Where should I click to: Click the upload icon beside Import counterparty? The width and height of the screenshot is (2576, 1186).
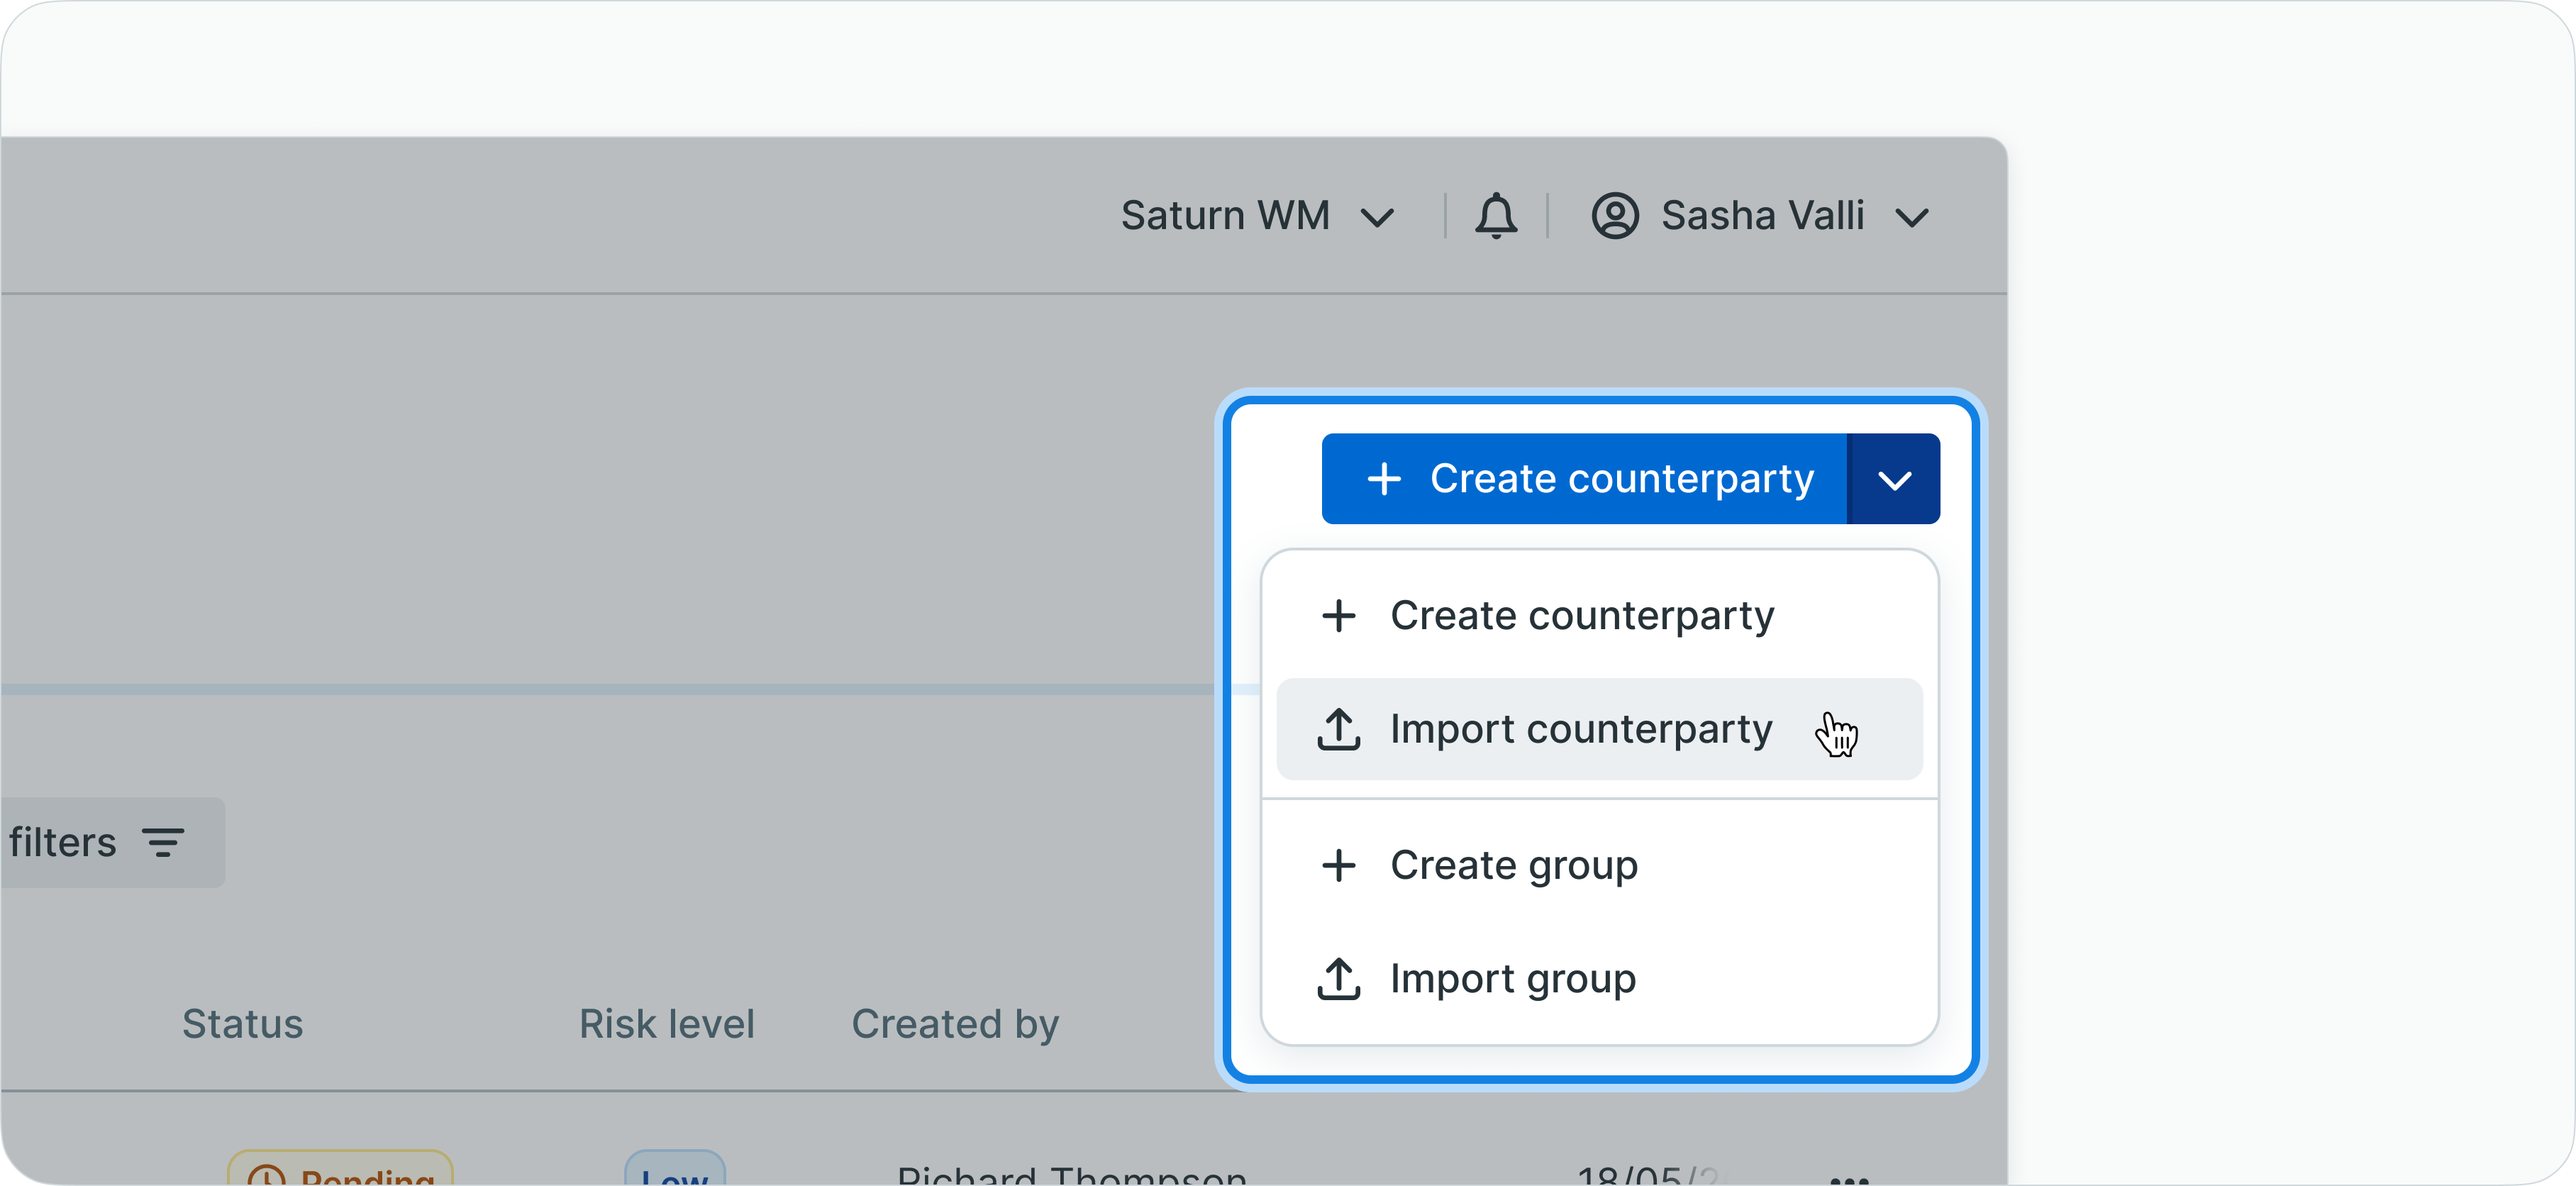pos(1338,729)
